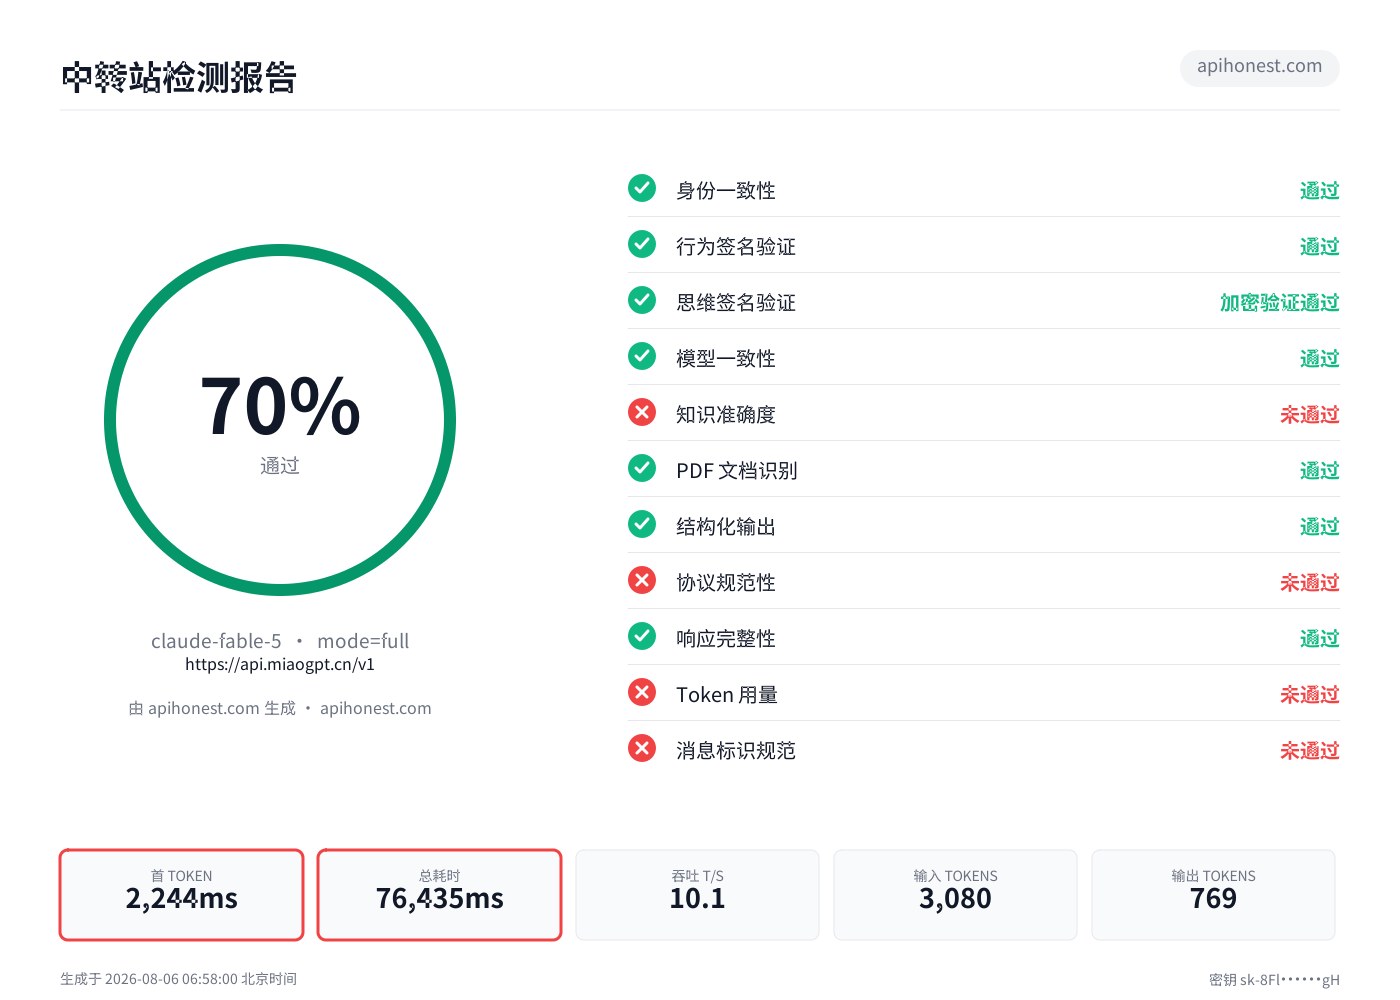Click red cross icon beside 协议规范性
Viewport: 1400px width, 1000px height.
coord(642,580)
